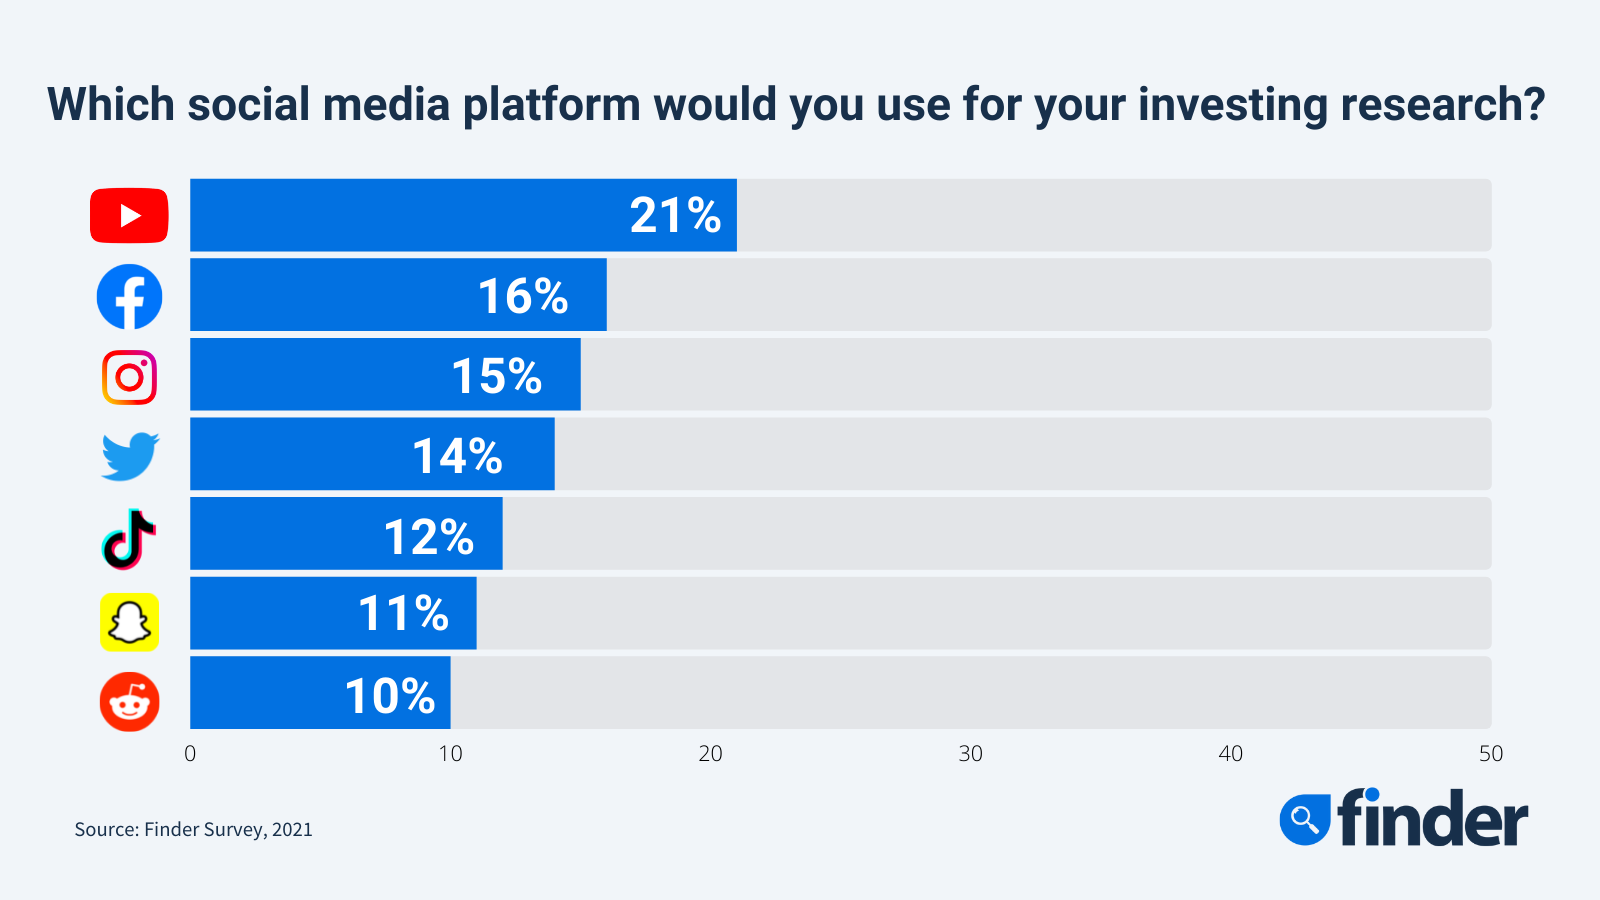Click the 12% TikTok bar

(346, 534)
